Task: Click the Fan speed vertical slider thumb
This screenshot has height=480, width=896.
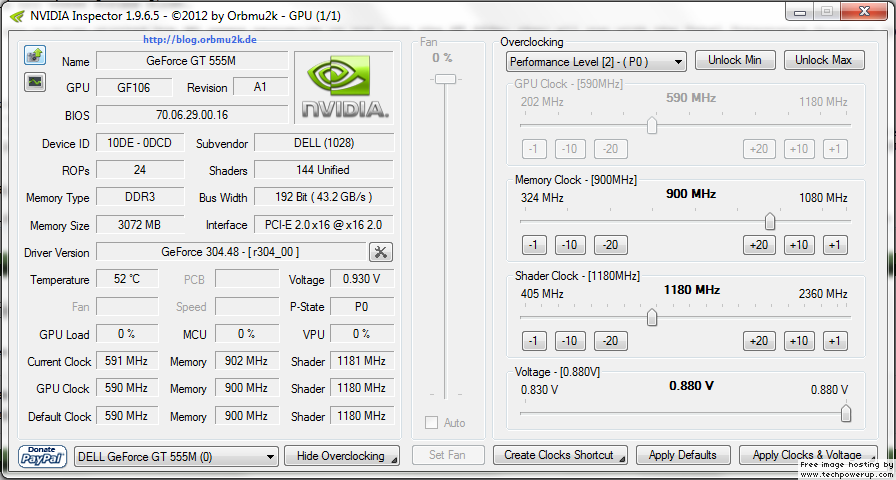Action: (x=445, y=79)
